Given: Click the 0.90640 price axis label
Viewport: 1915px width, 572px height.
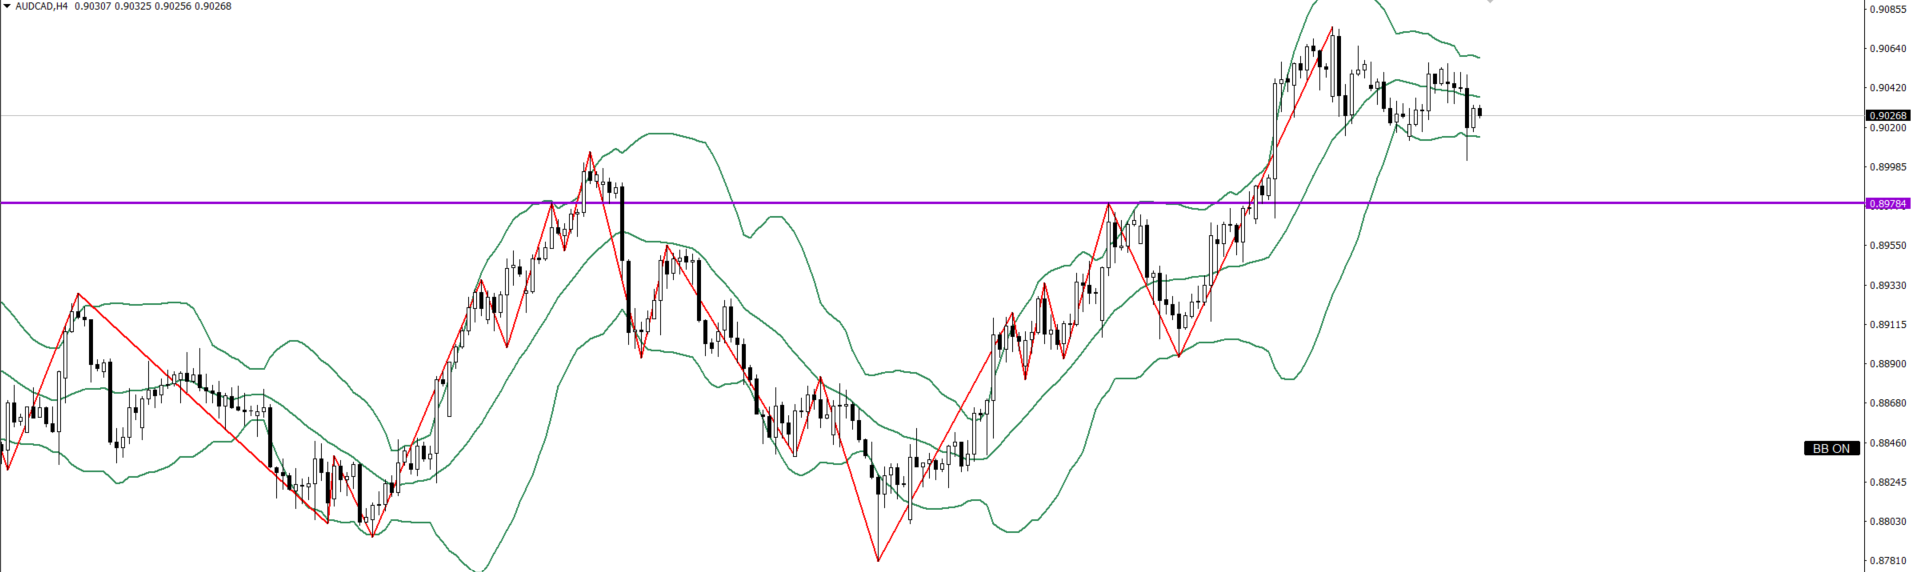Looking at the screenshot, I should (1887, 49).
